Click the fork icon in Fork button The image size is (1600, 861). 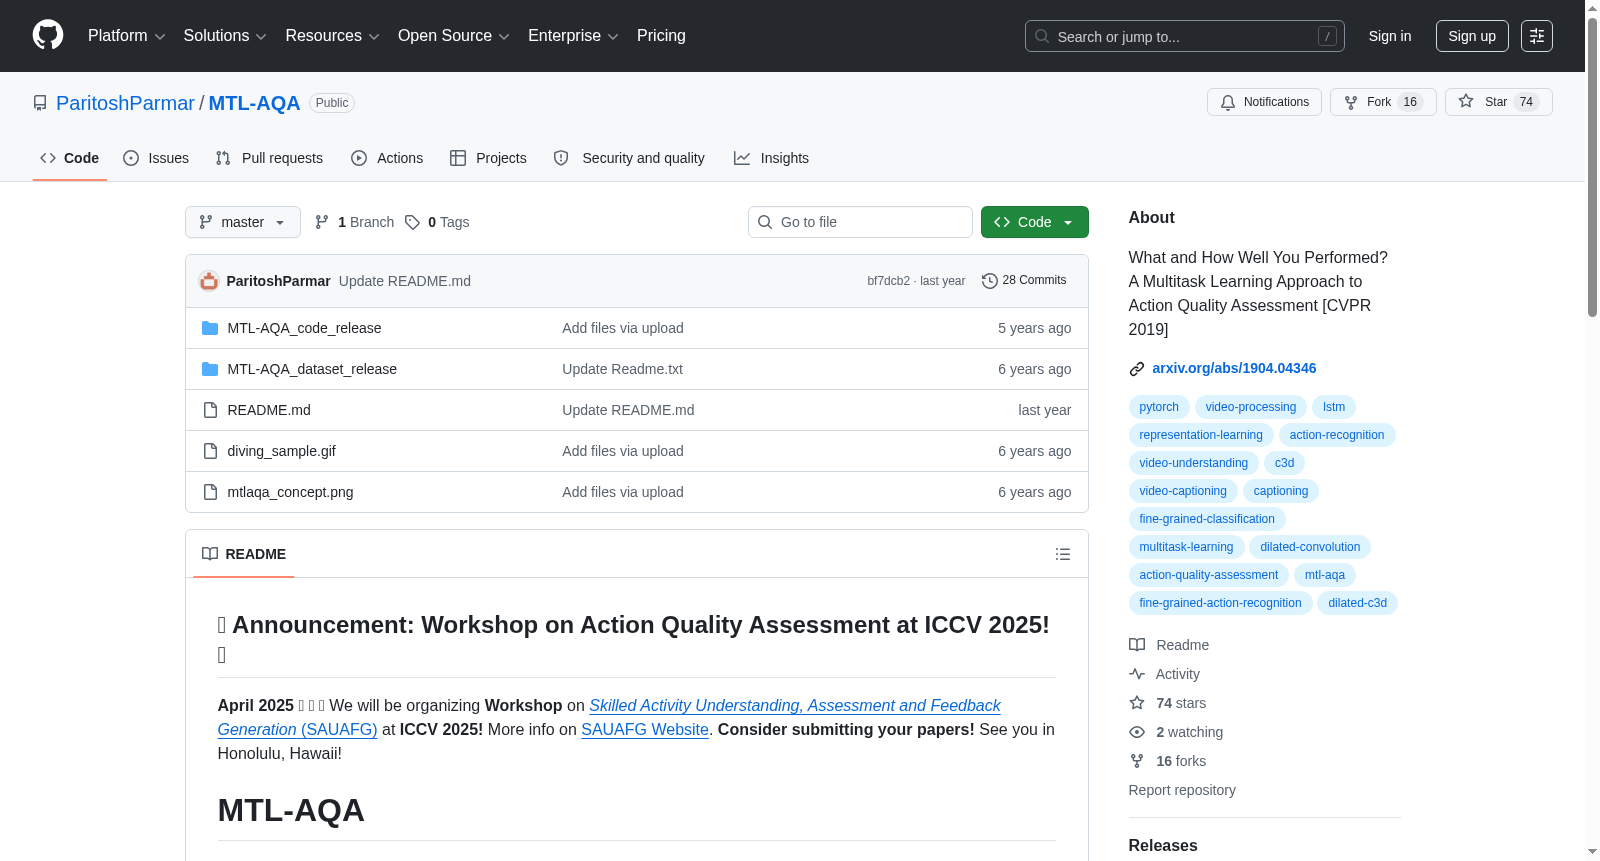pos(1351,102)
